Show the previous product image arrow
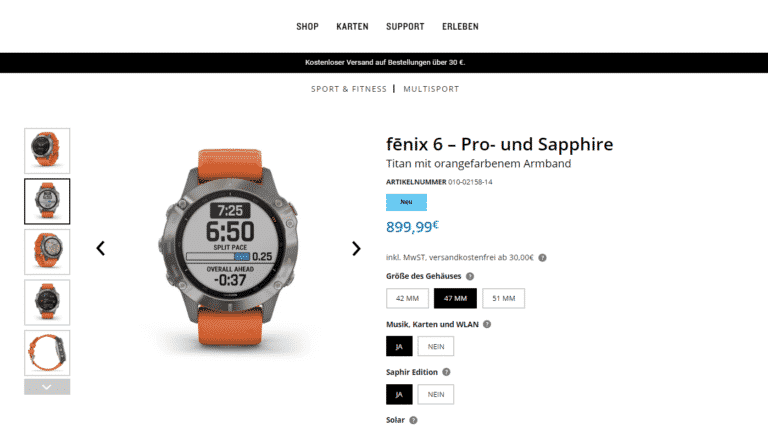The height and width of the screenshot is (432, 768). (100, 248)
